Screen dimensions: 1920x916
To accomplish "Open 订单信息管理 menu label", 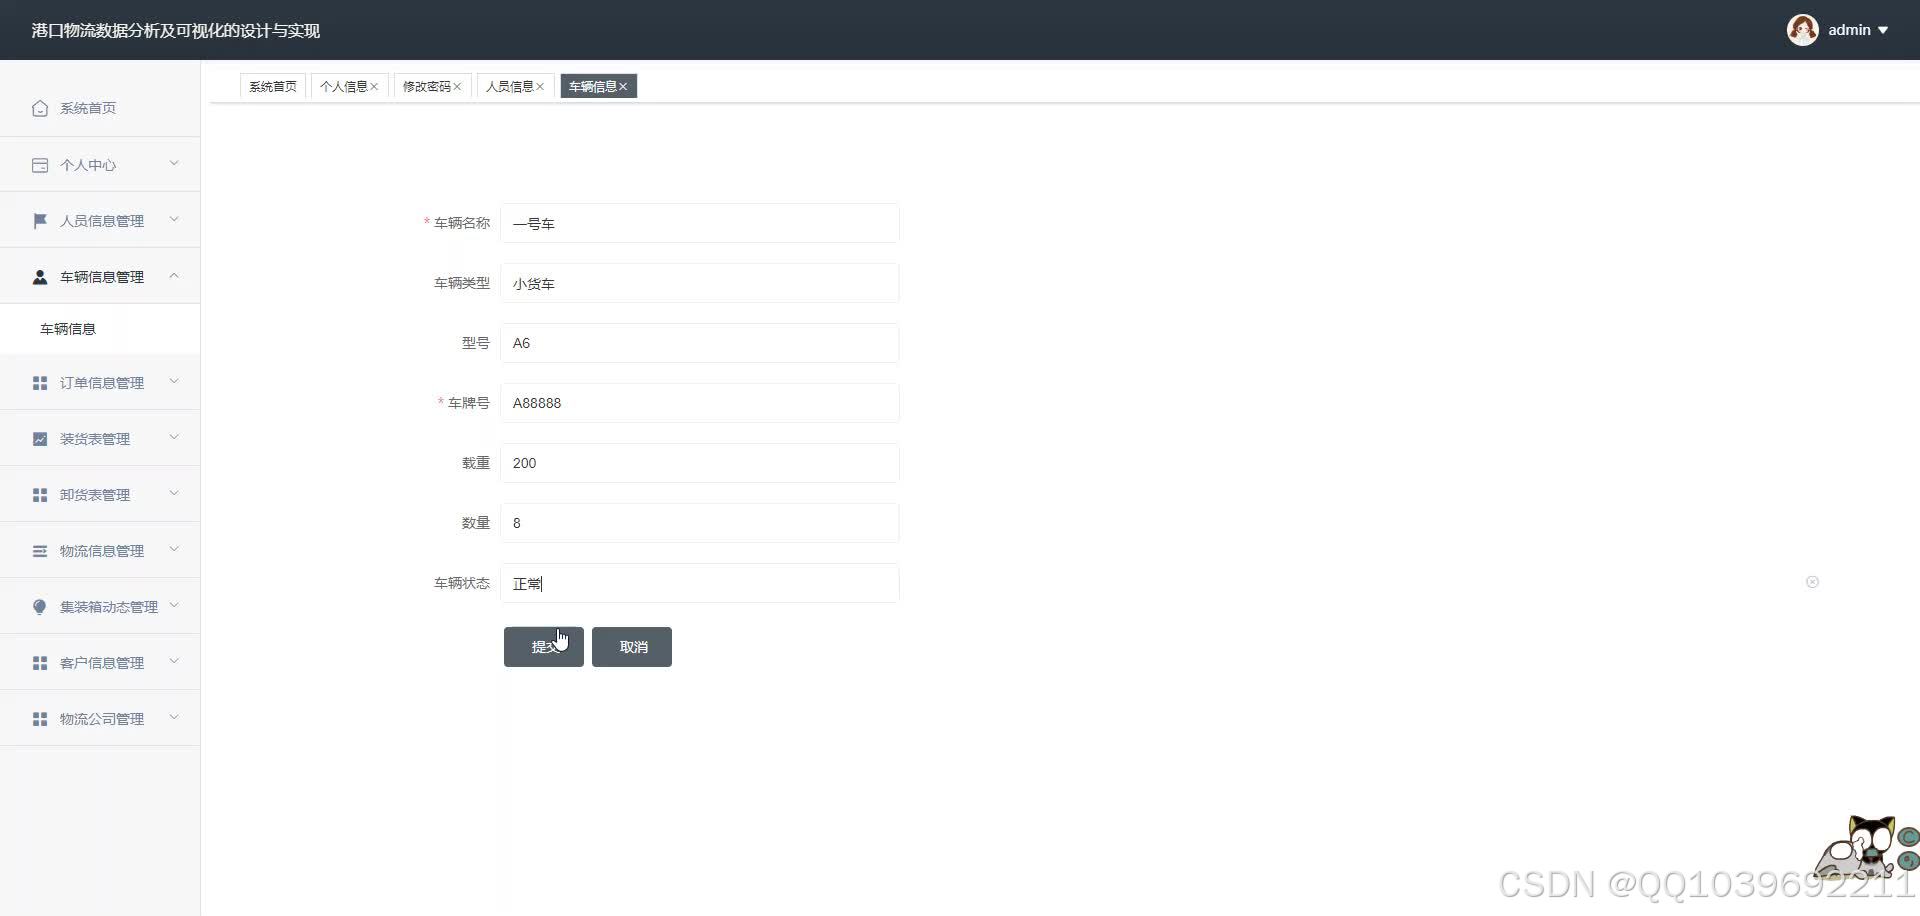I will (x=102, y=383).
